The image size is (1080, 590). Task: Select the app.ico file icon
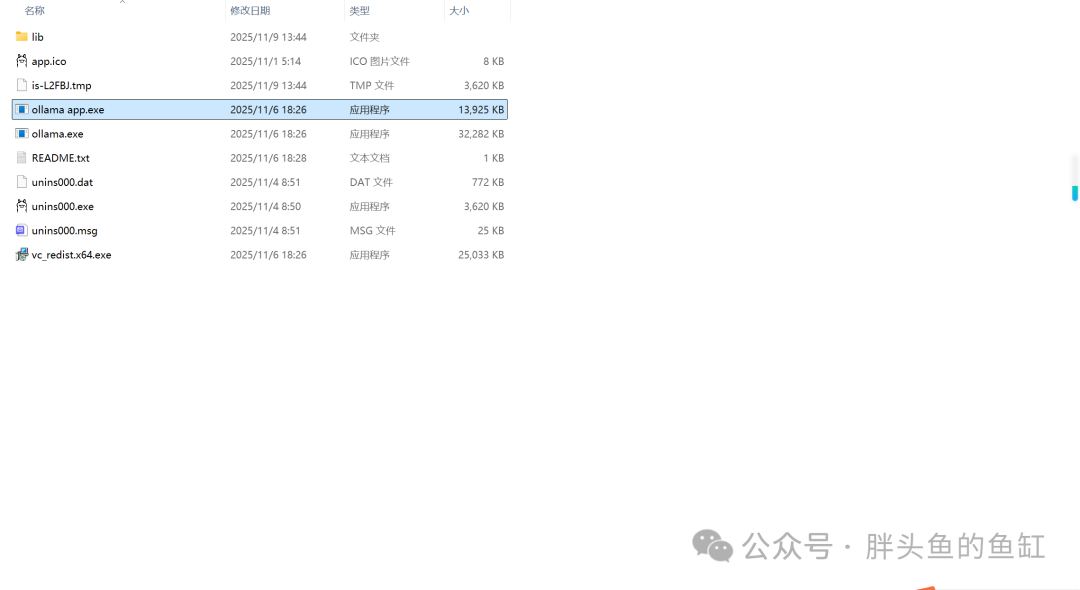pos(21,61)
